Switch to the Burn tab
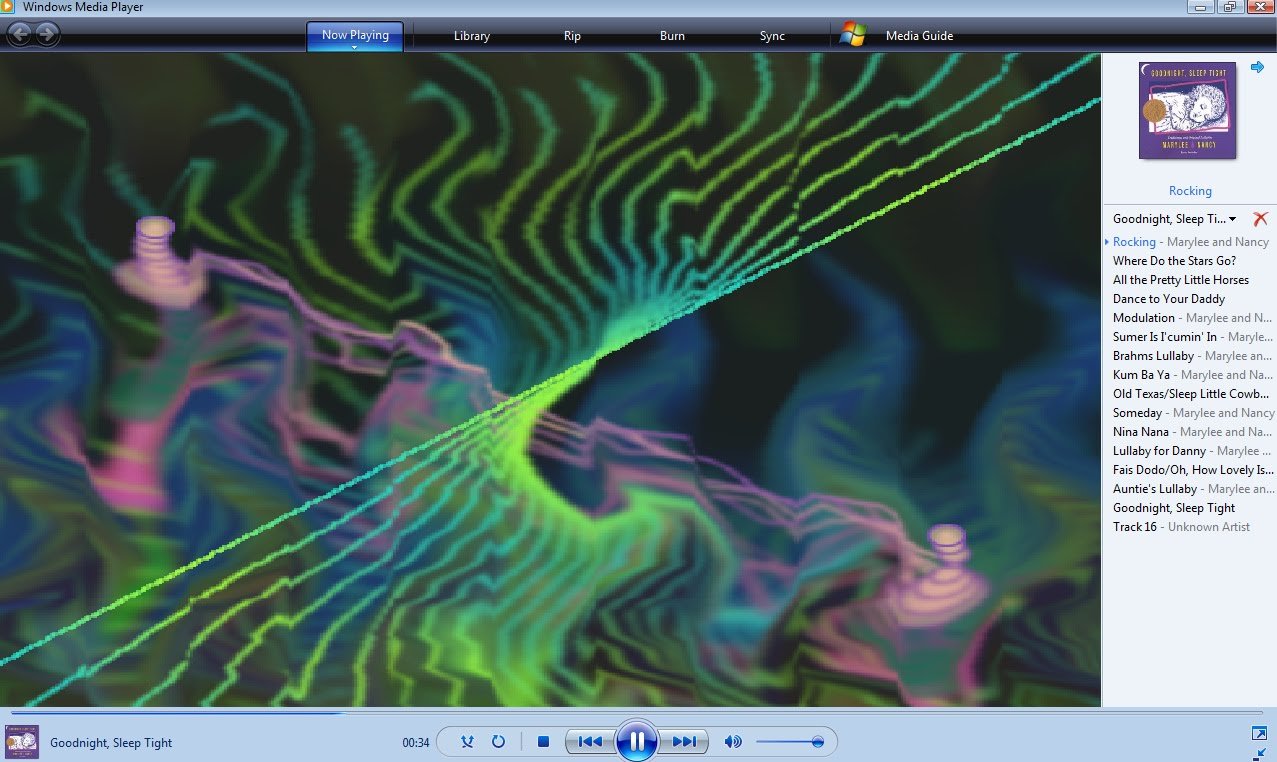Viewport: 1277px width, 762px height. tap(672, 36)
